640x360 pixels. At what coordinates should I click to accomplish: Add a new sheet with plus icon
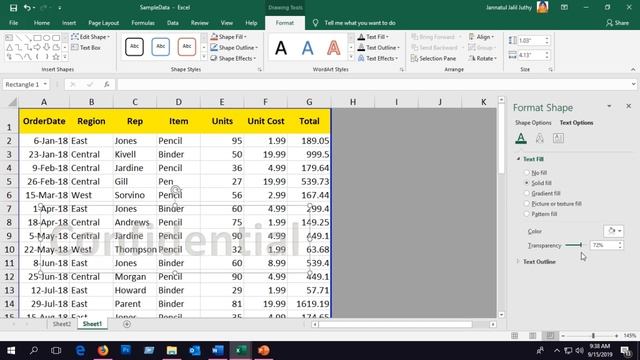tap(127, 324)
